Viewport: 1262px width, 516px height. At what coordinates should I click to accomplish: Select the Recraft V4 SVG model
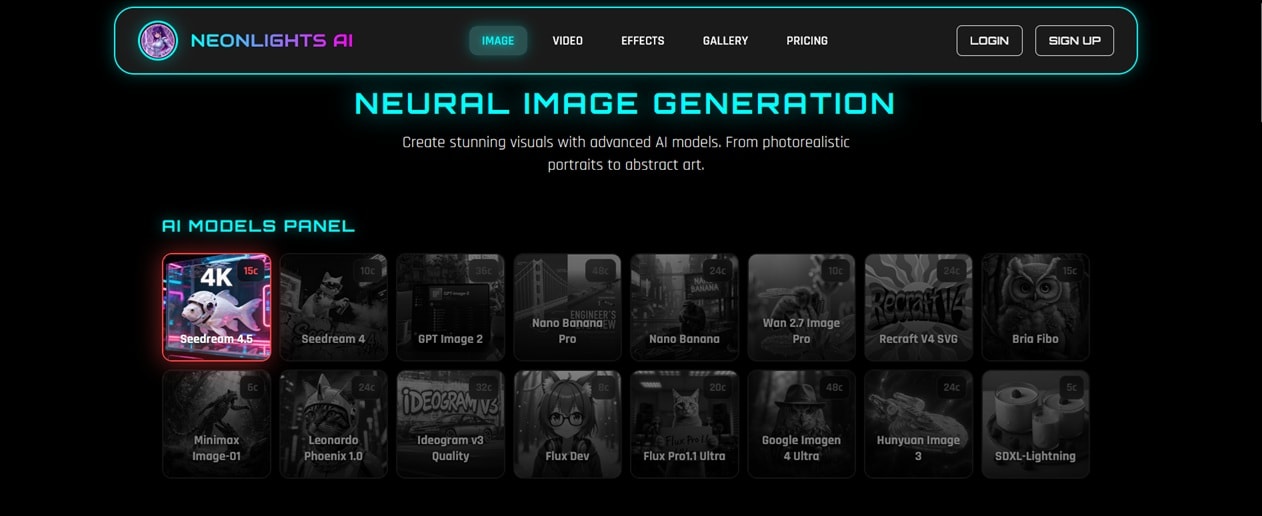click(919, 307)
